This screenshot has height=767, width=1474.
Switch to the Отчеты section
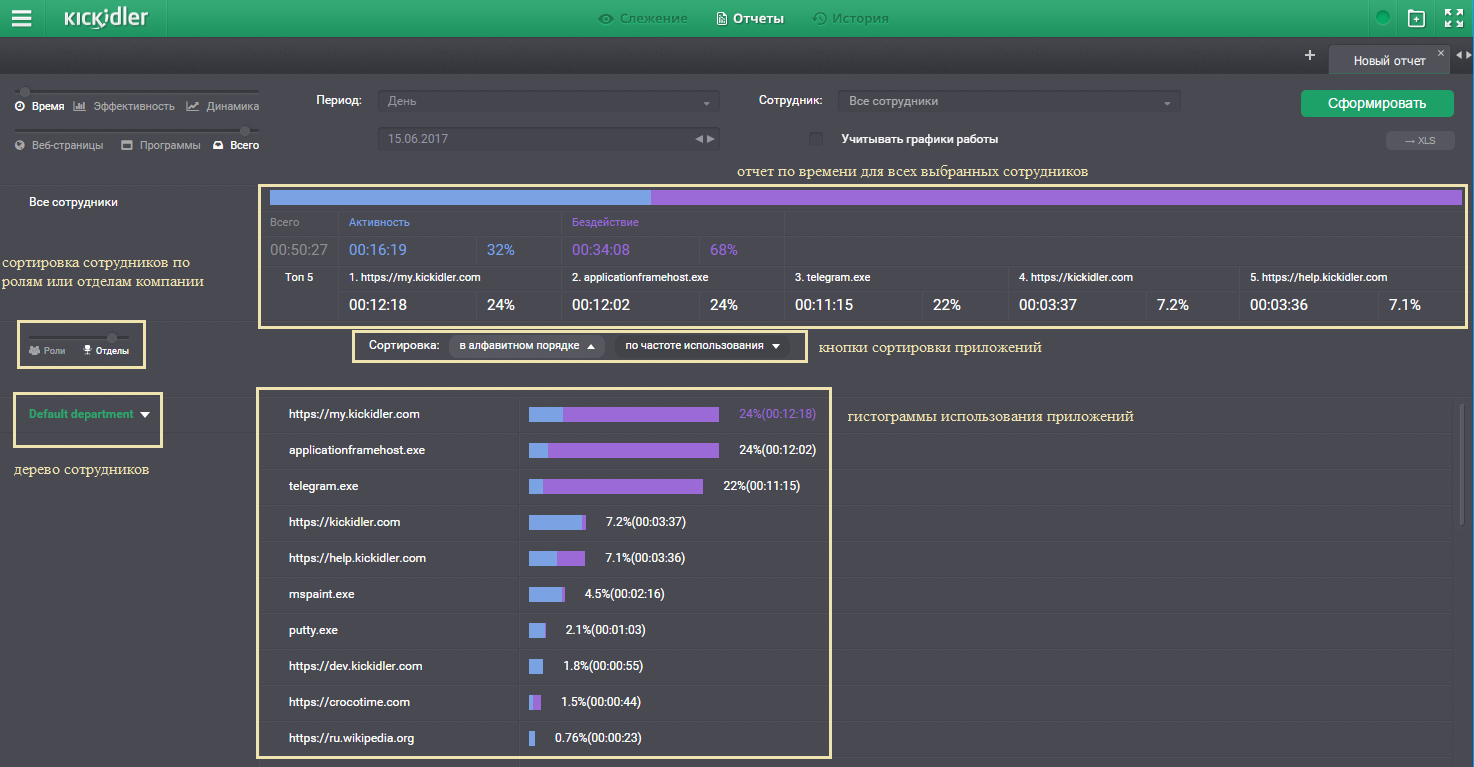pyautogui.click(x=750, y=18)
